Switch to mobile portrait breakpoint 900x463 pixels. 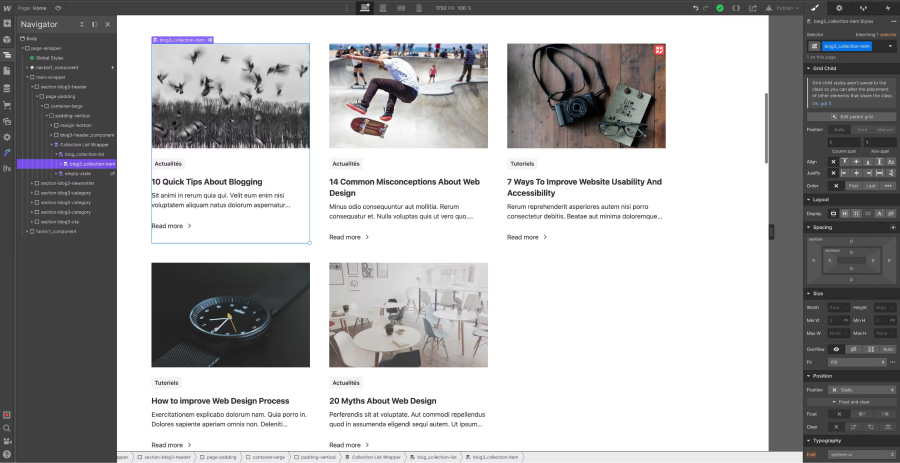coord(418,8)
